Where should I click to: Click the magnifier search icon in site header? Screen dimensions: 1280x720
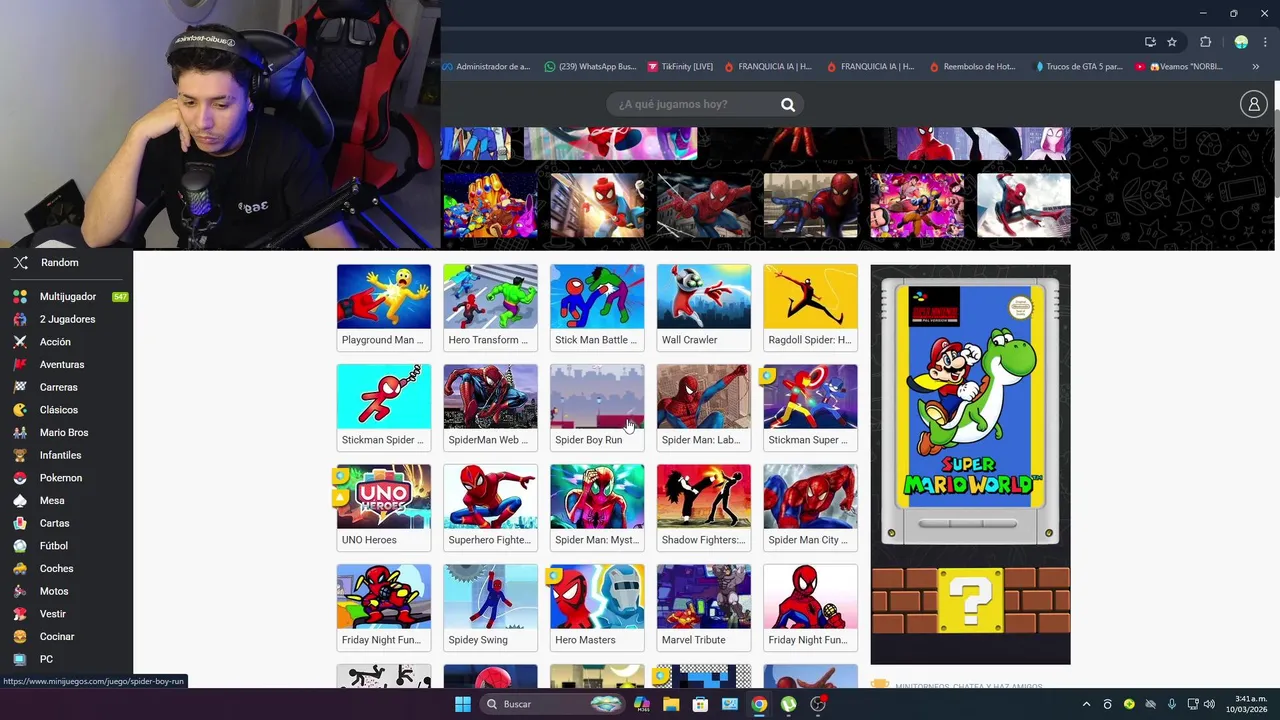click(788, 105)
